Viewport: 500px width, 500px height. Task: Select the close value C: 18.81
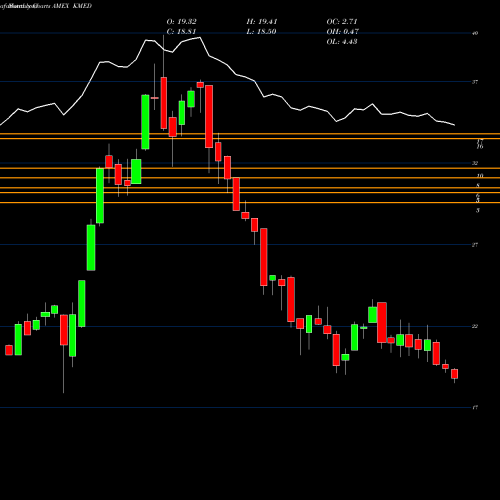coord(181,32)
